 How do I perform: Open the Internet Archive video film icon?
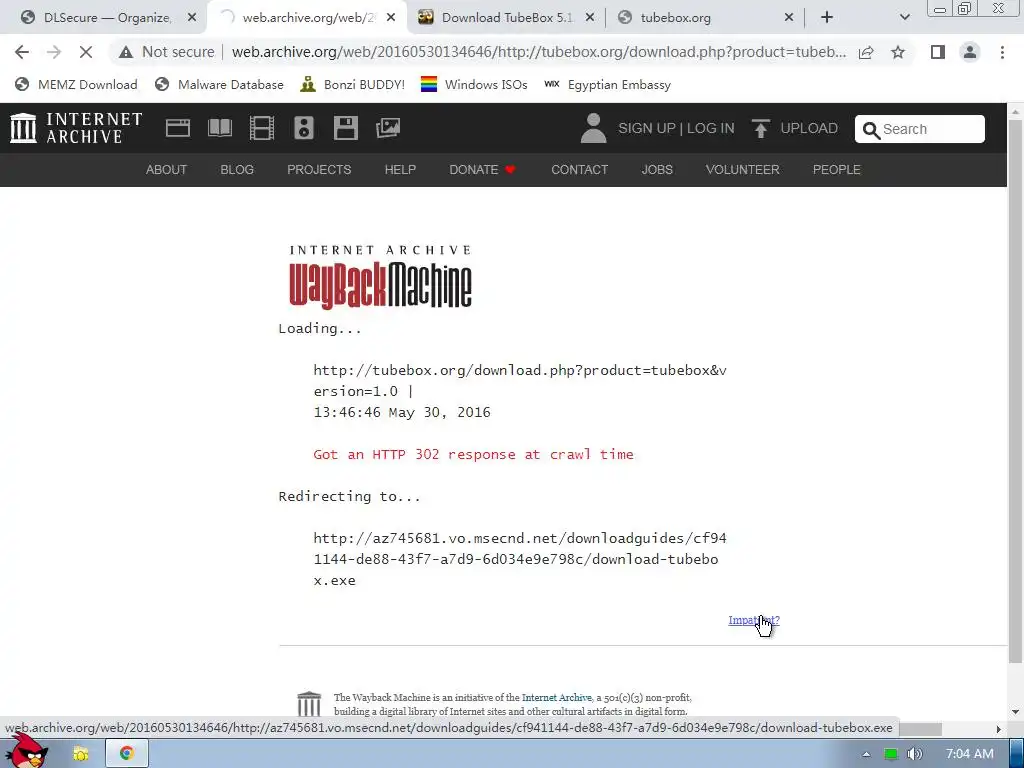click(x=262, y=128)
